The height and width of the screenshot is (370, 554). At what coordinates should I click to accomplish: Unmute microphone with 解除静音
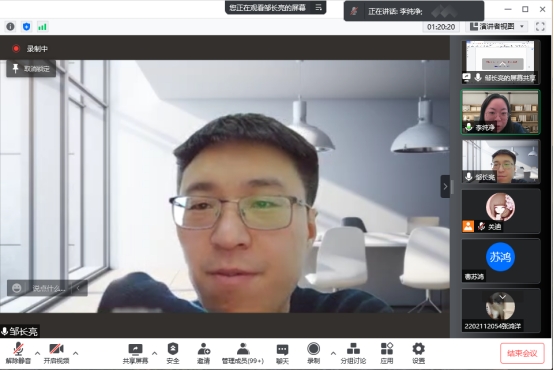18,353
